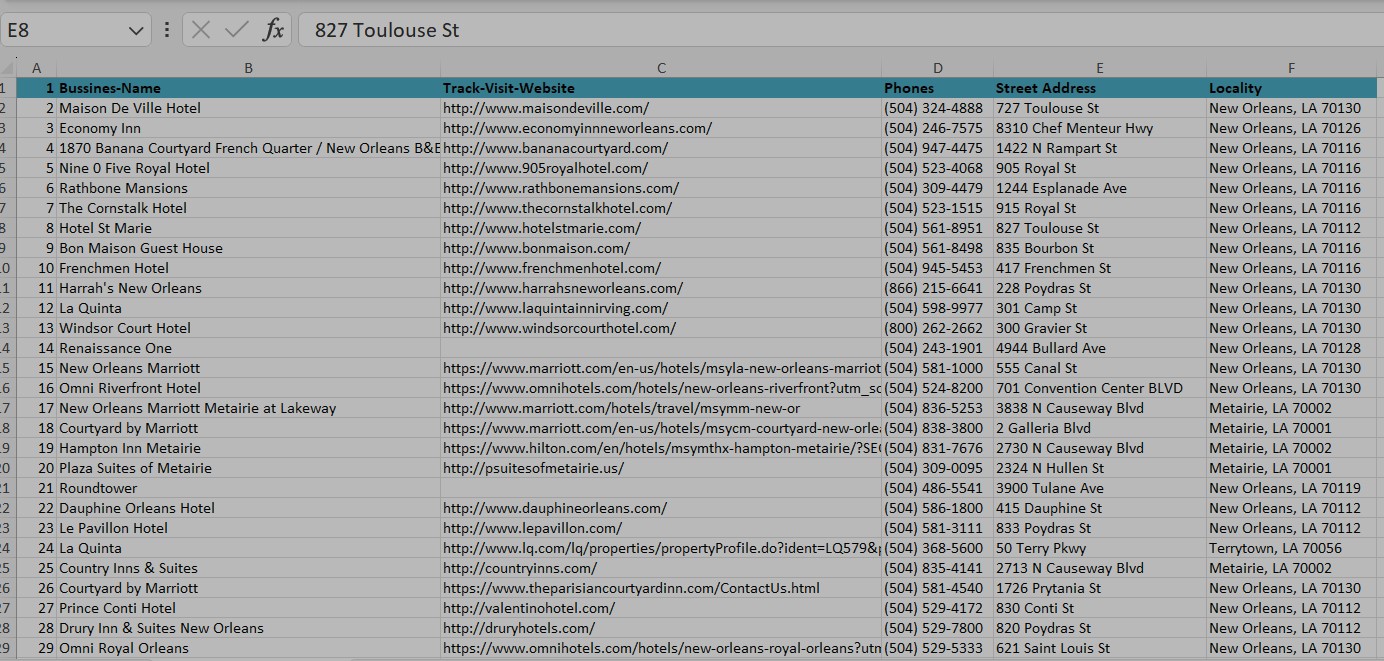The height and width of the screenshot is (661, 1384).
Task: Select the Terrytown, LA 70056 cell
Action: (1292, 548)
